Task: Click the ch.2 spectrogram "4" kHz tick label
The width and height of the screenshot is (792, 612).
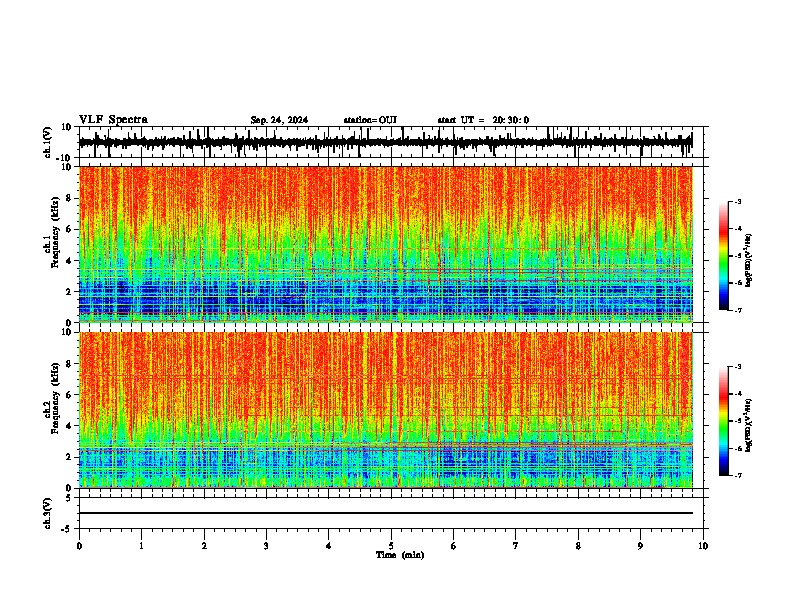Action: click(x=70, y=426)
